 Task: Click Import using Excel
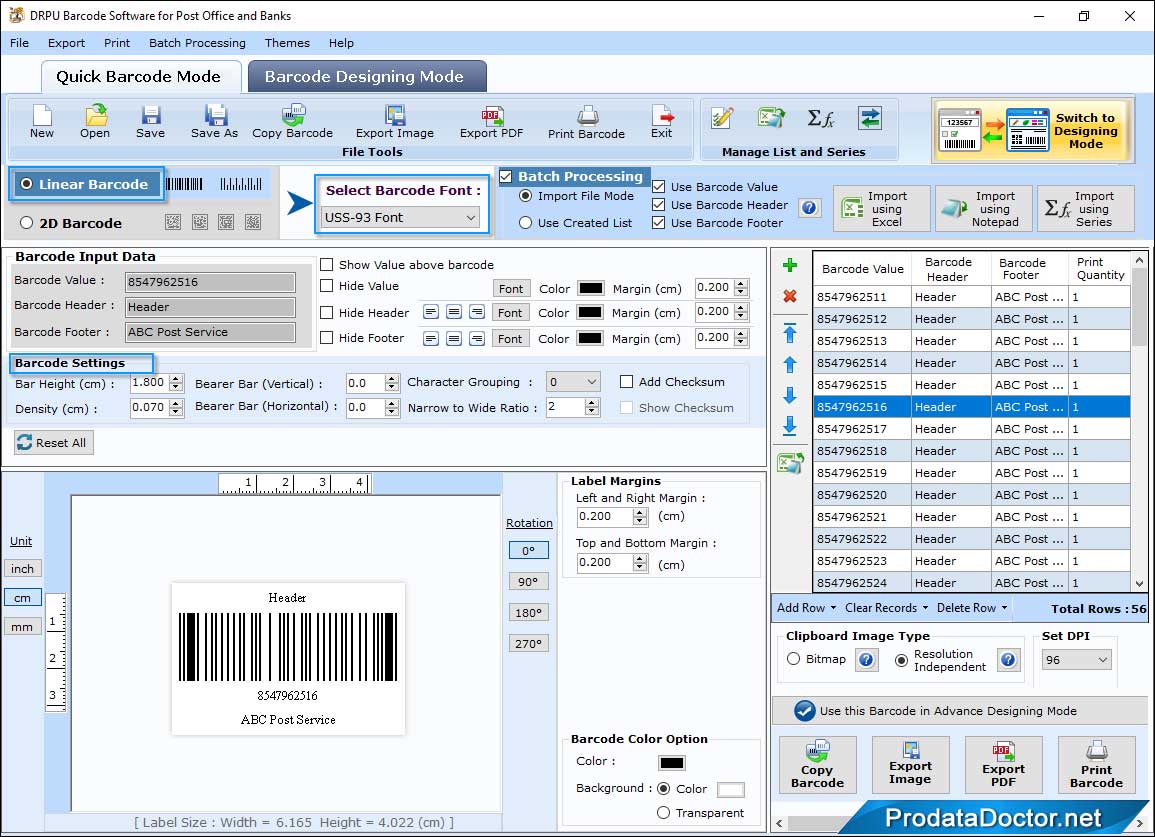coord(882,209)
